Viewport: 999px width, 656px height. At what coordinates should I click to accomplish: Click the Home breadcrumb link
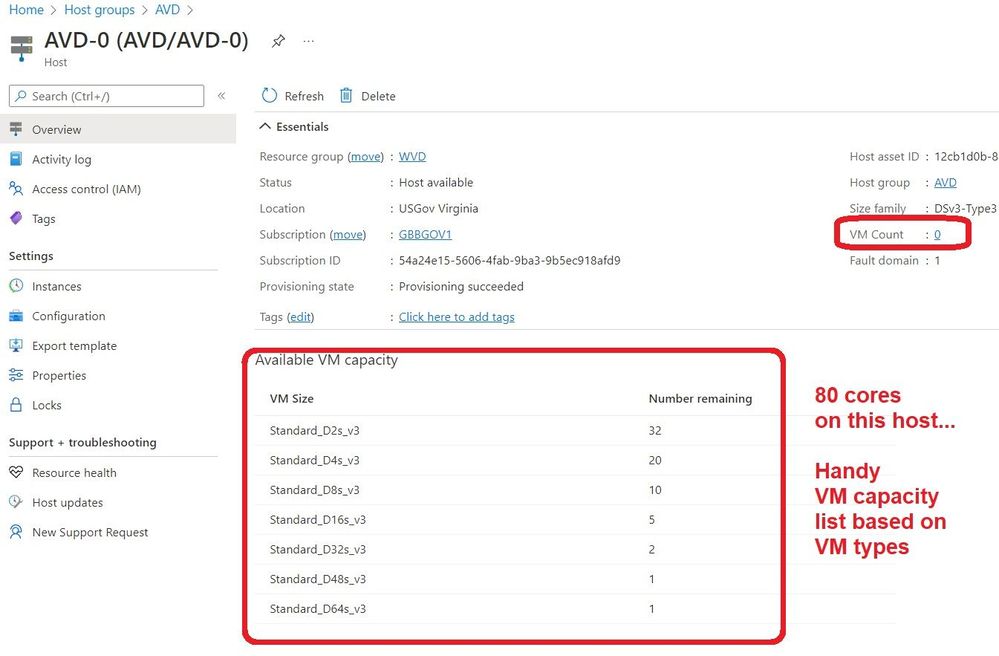point(26,10)
